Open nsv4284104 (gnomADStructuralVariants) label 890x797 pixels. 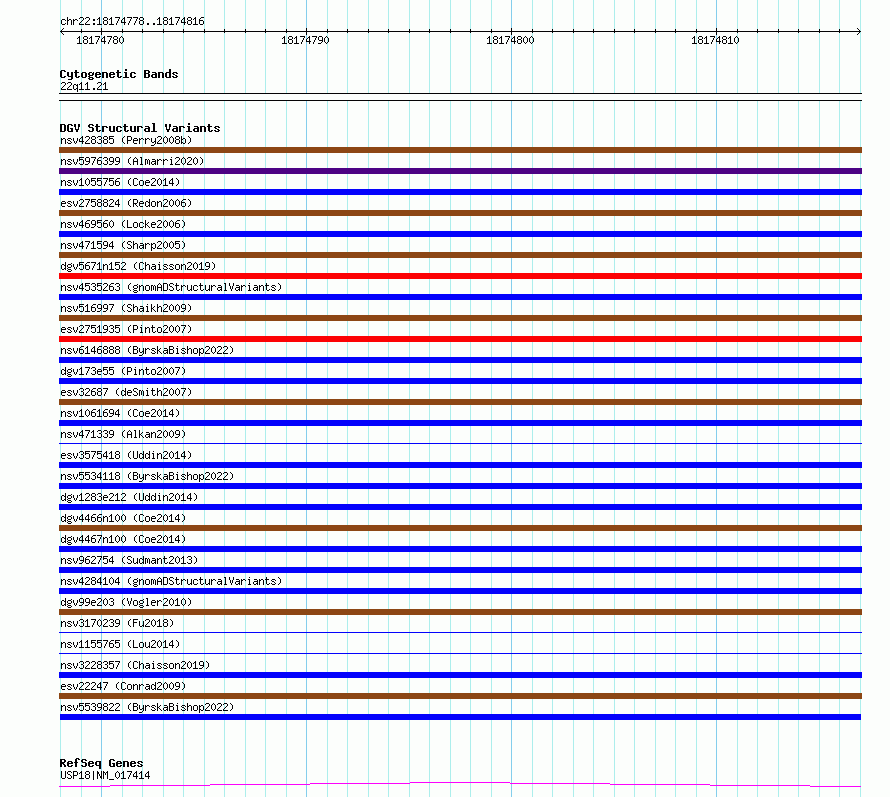pos(171,581)
